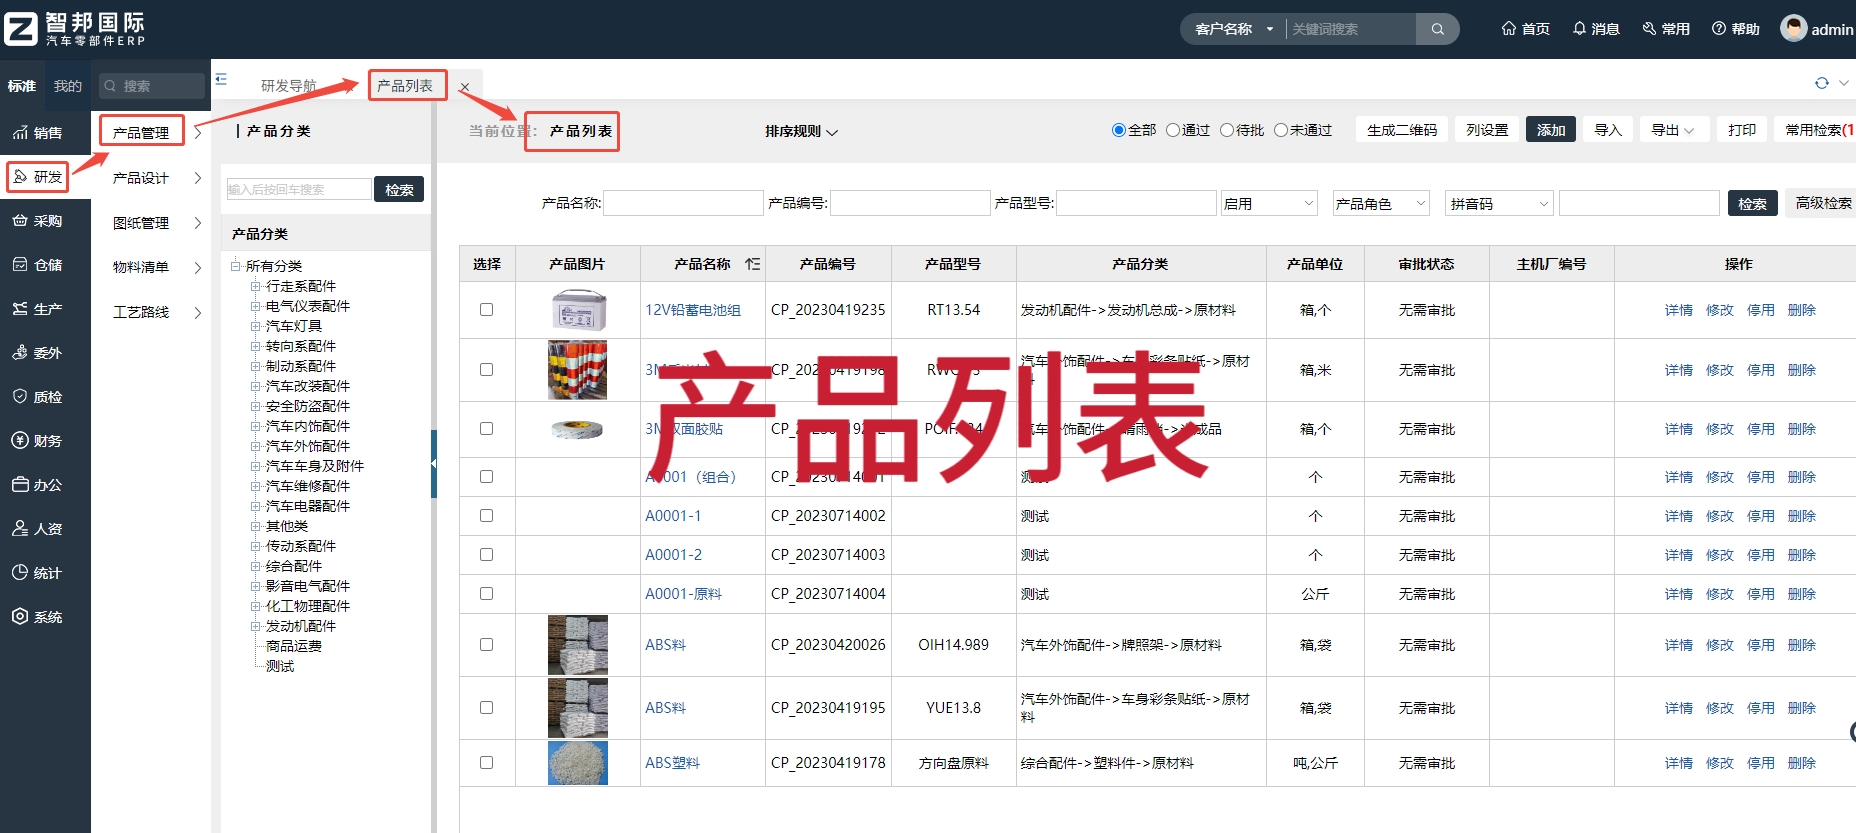Viewport: 1856px width, 833px height.
Task: Switch to the 研发导航 tab
Action: pos(289,86)
